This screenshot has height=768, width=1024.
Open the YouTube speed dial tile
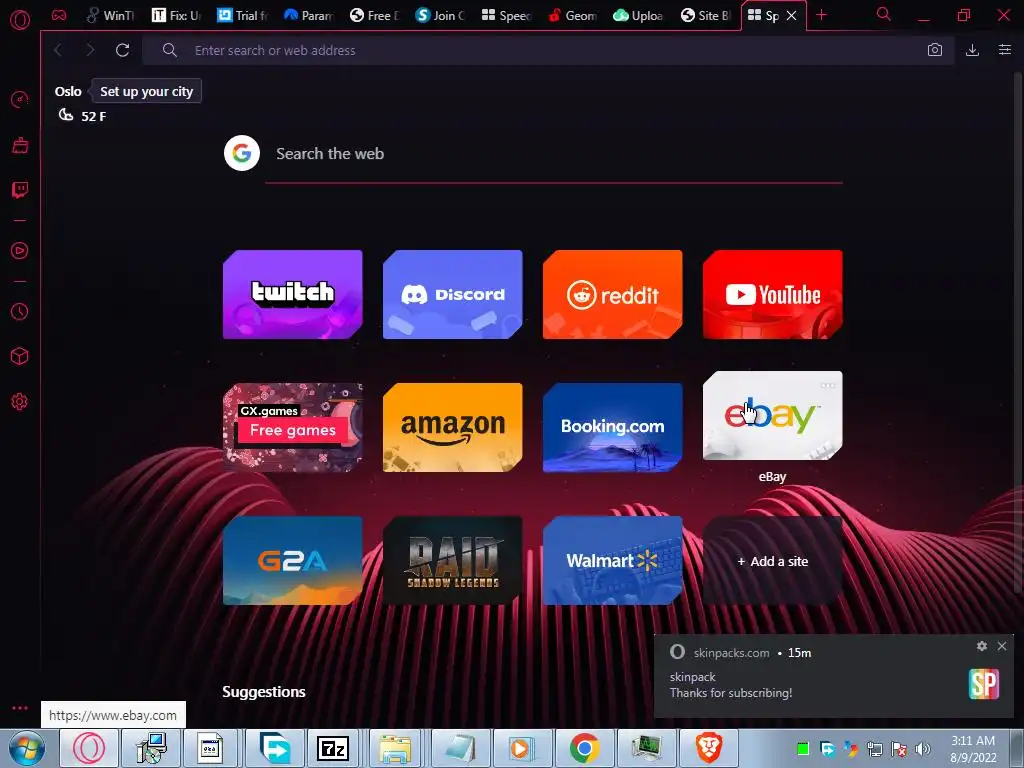pyautogui.click(x=773, y=295)
